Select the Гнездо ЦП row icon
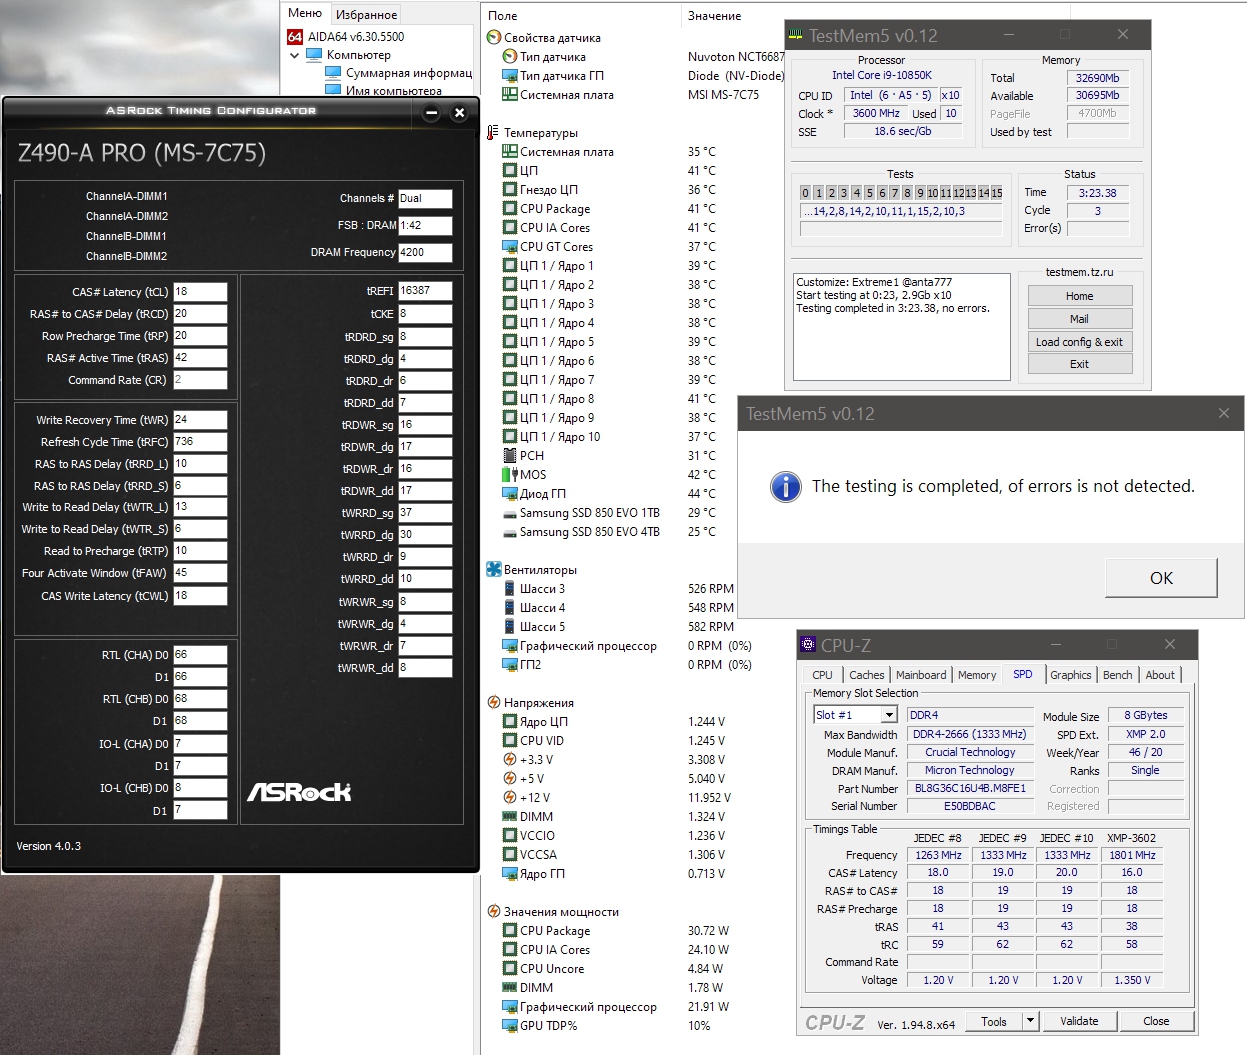The height and width of the screenshot is (1055, 1247). pyautogui.click(x=509, y=190)
